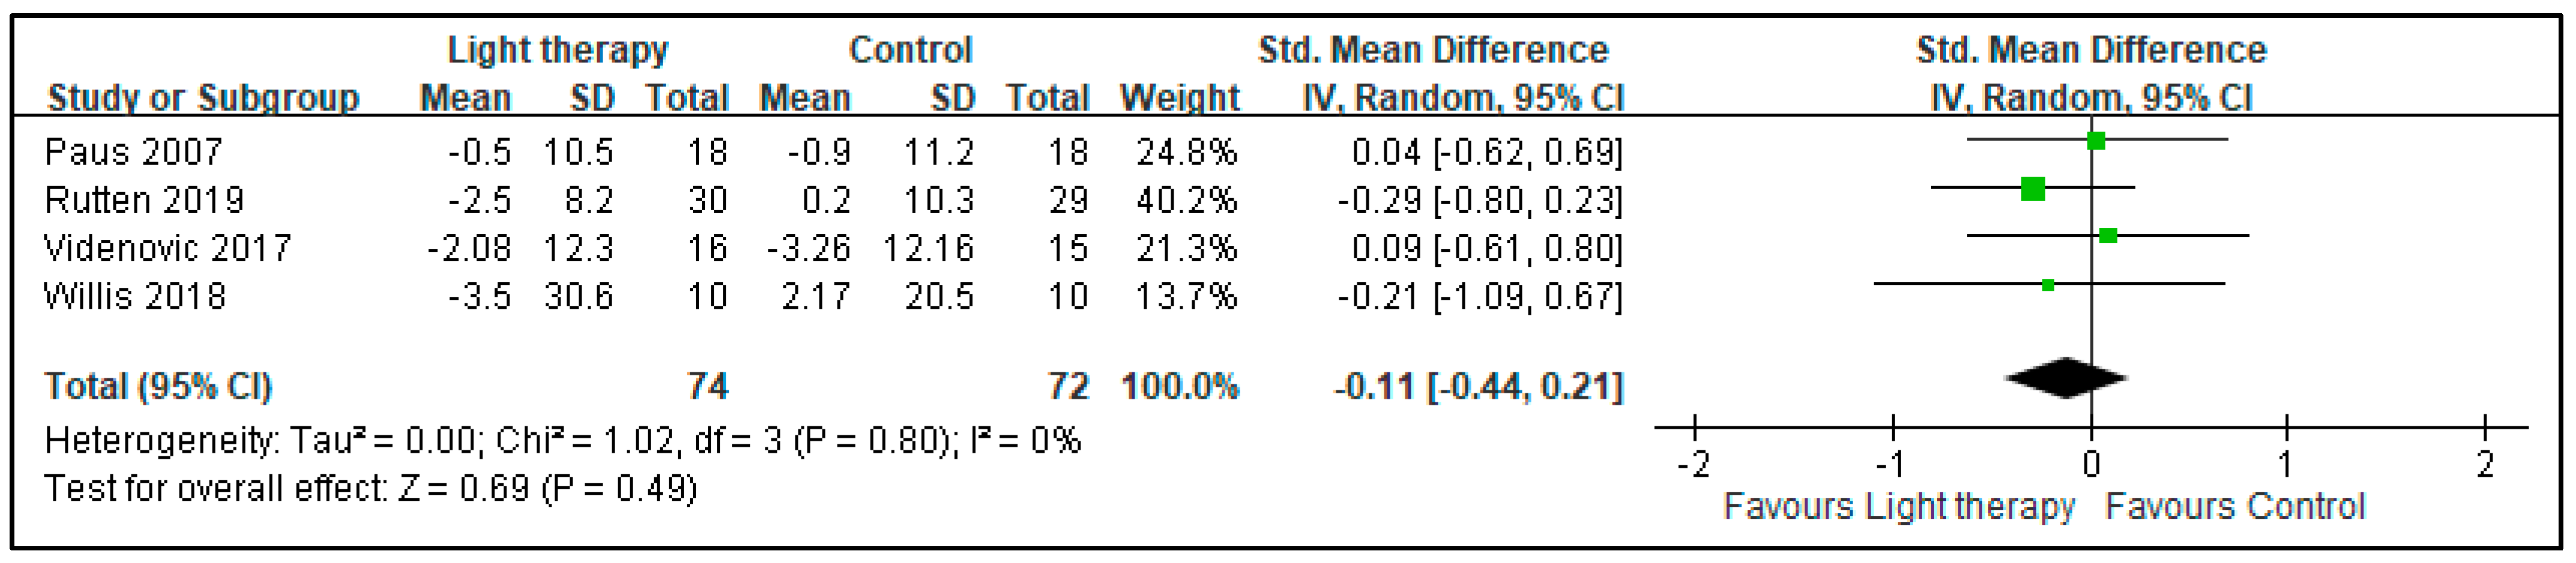Click the Rutten 2019 study name
Image resolution: width=2576 pixels, height=563 pixels.
click(144, 200)
